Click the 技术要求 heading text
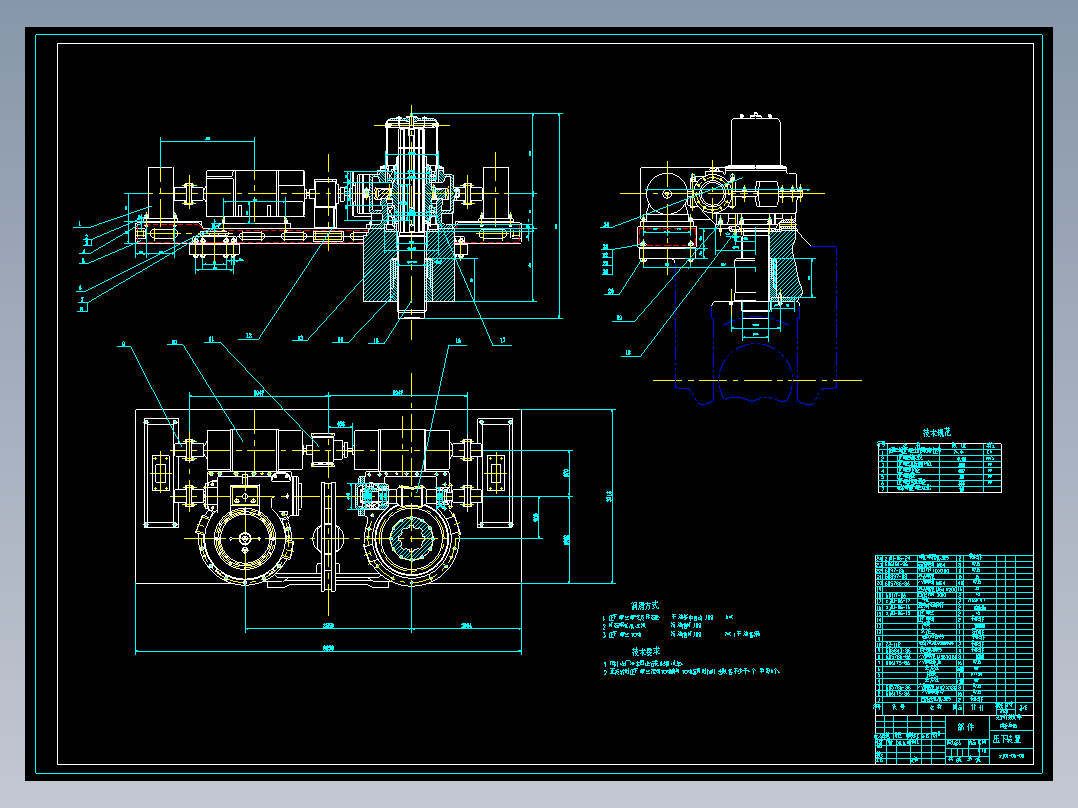Screen dimensions: 1078x808 tap(645, 651)
